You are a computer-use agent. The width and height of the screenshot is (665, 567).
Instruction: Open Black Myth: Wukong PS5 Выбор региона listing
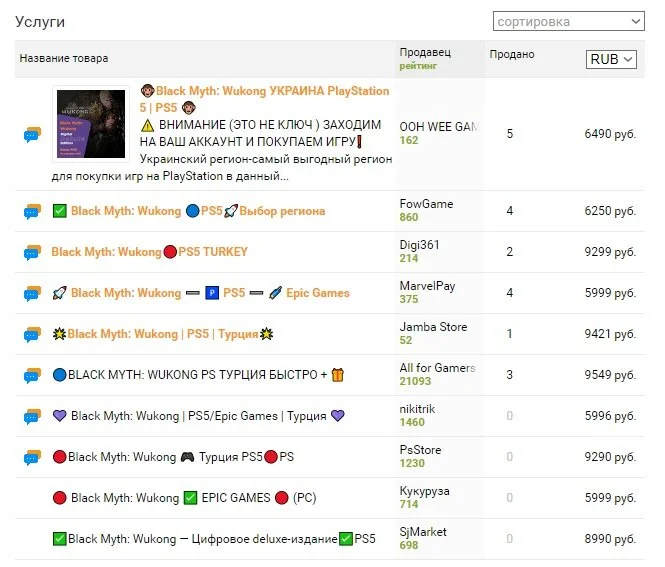[x=189, y=211]
